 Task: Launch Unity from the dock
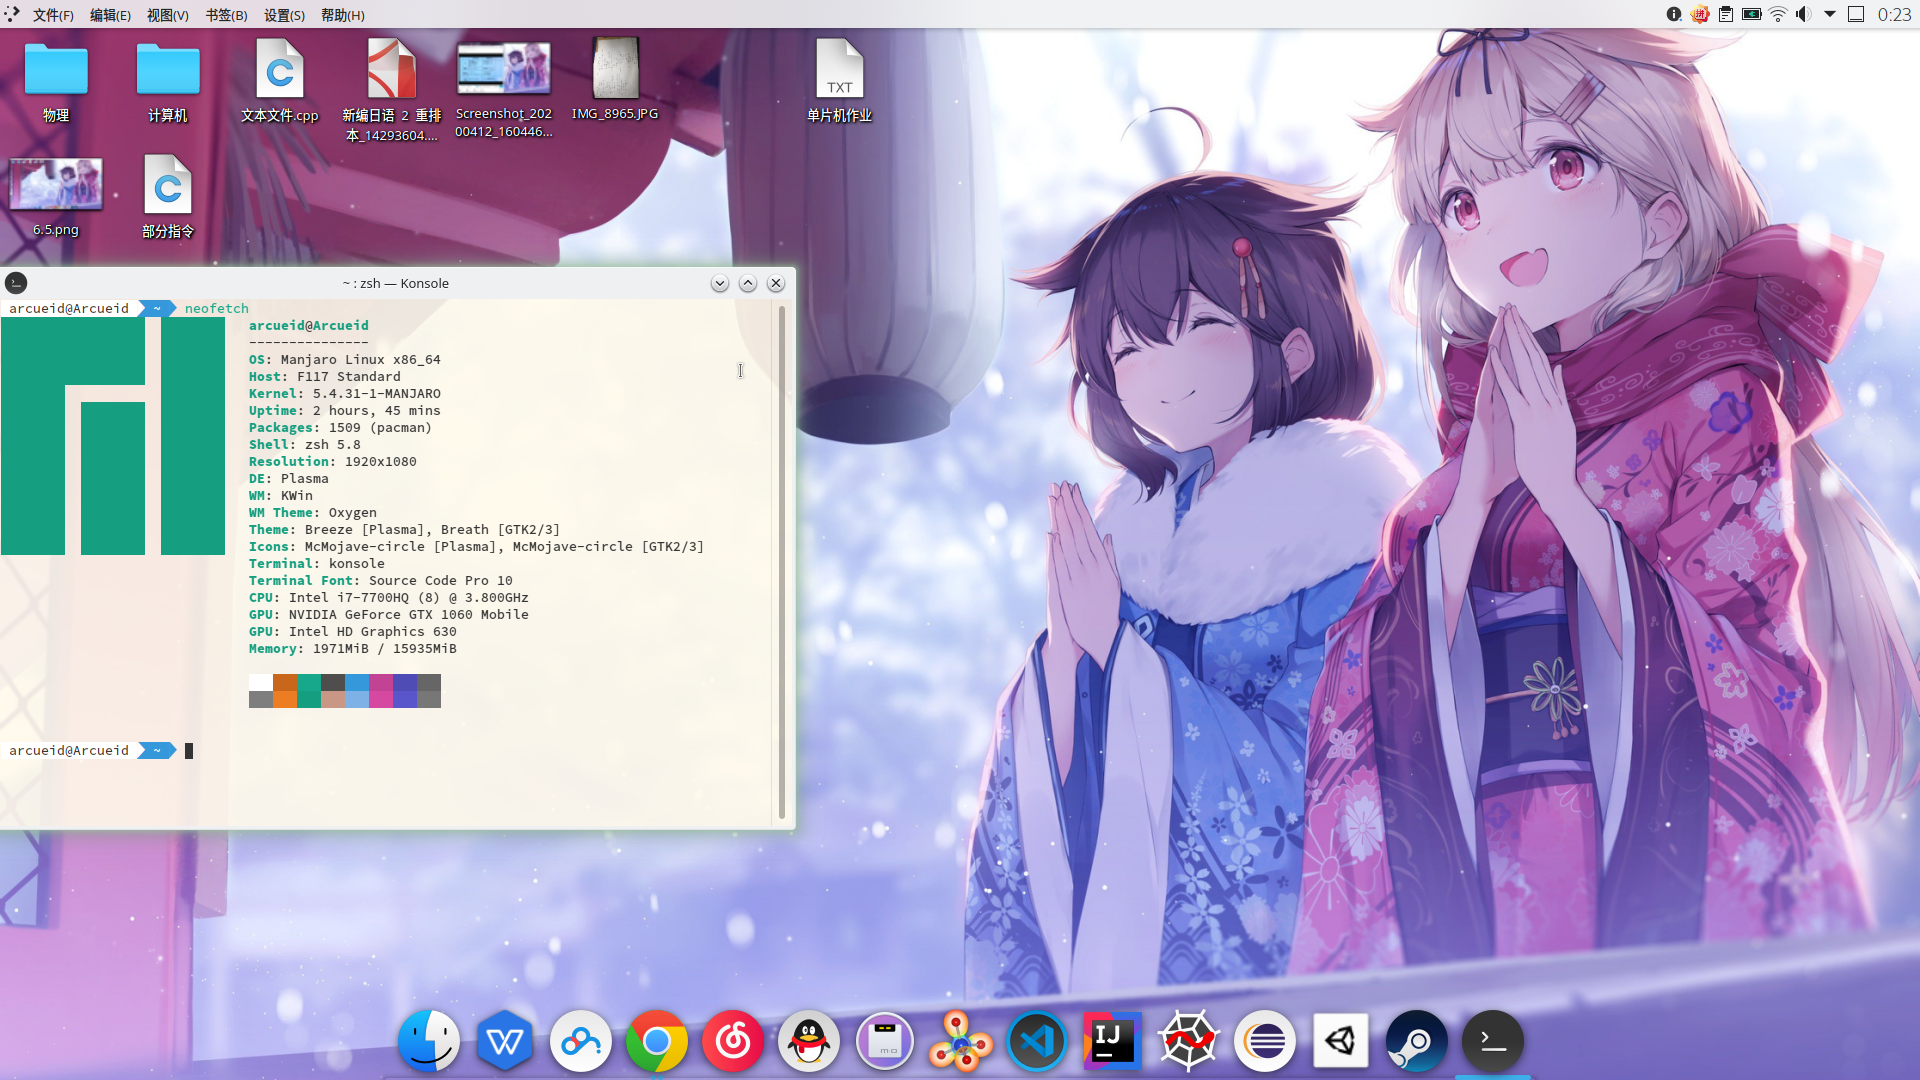[x=1340, y=1041]
